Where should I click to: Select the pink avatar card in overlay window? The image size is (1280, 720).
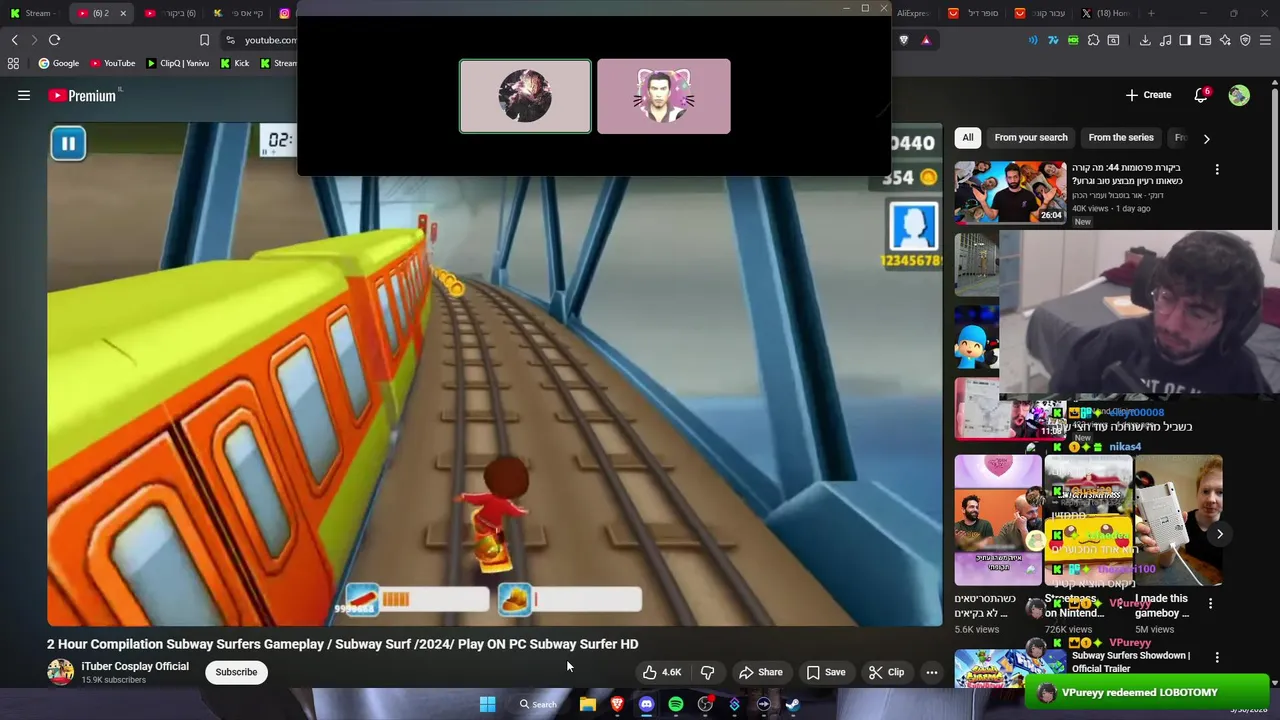click(x=664, y=96)
